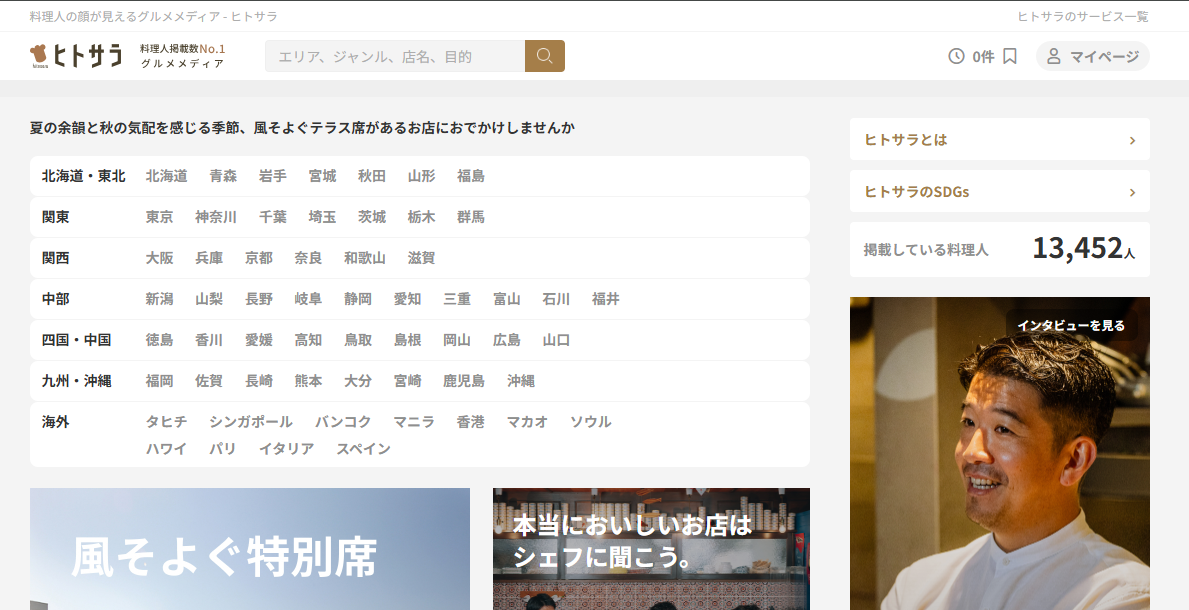Click the Hitosara logo icon

coord(40,56)
